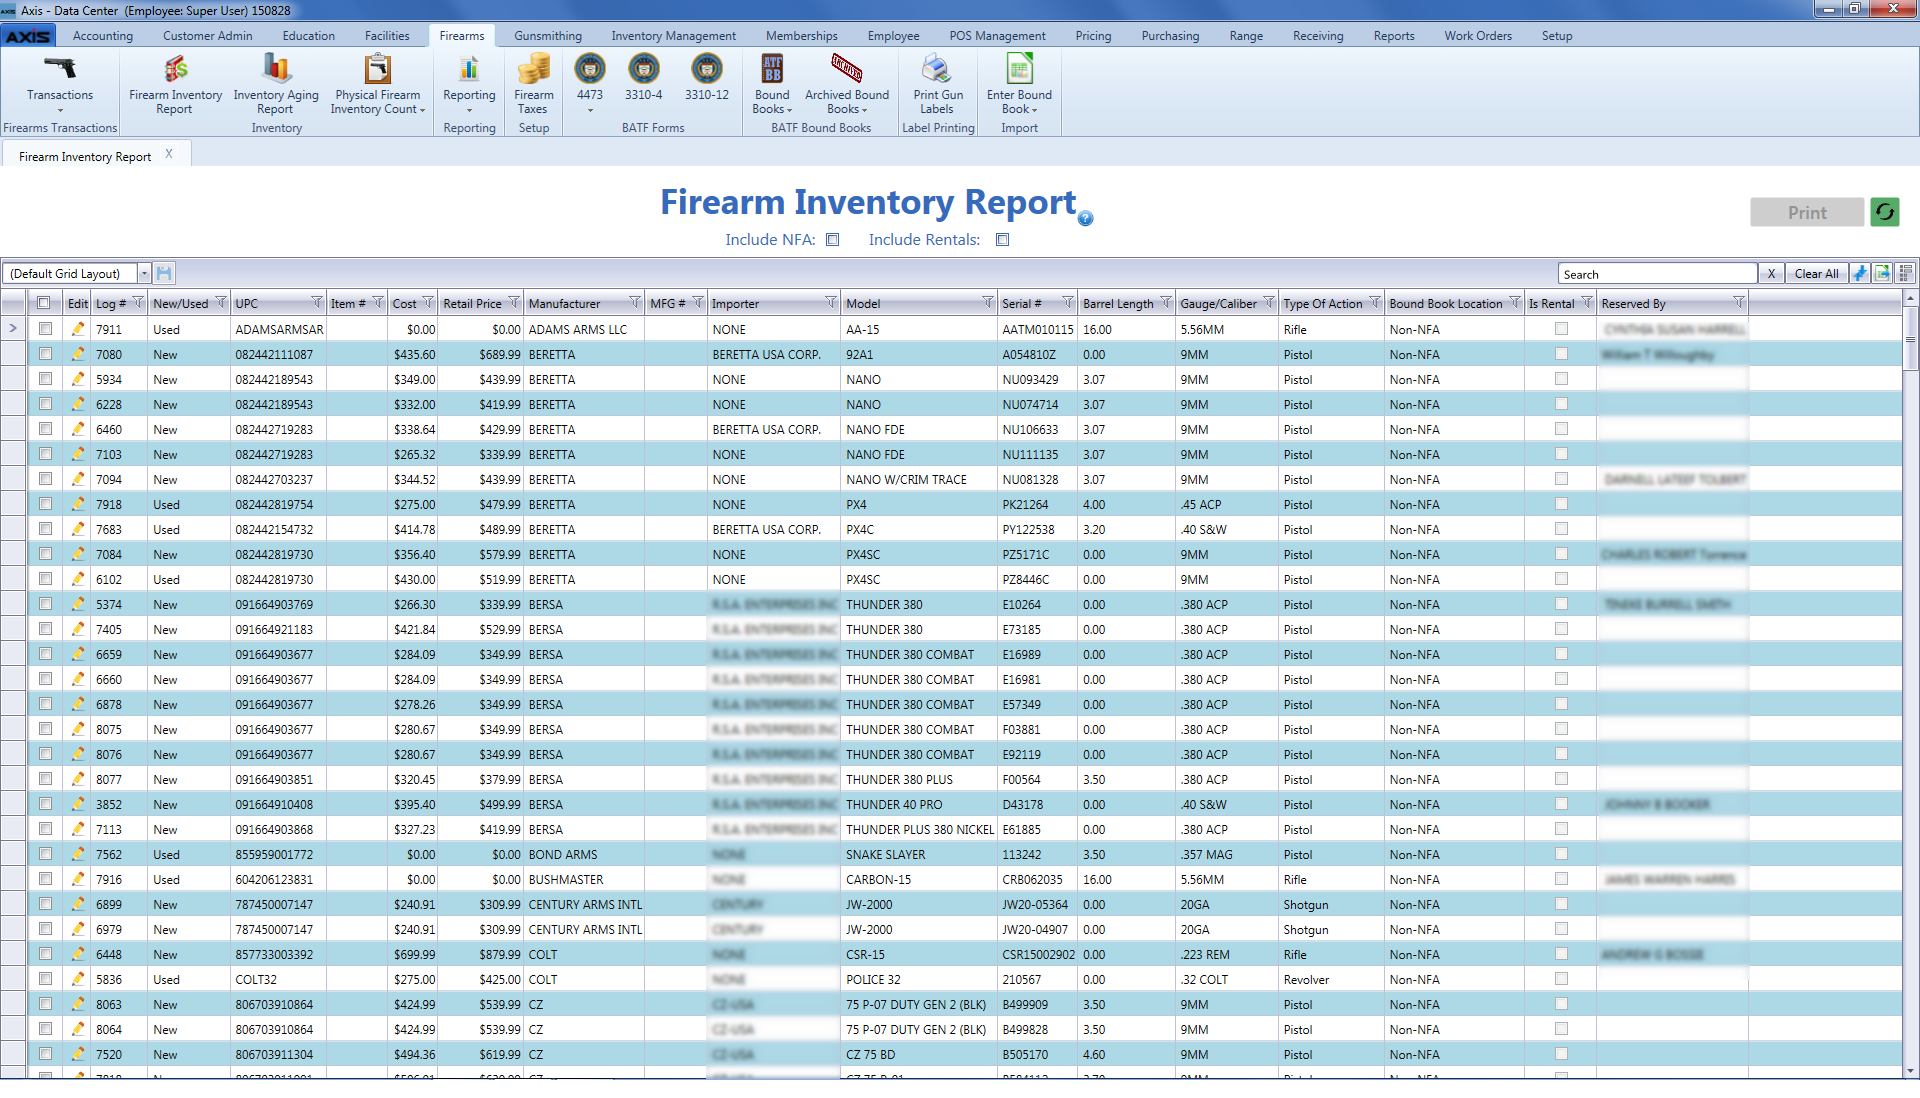The image size is (1920, 1098).
Task: Expand row indicator arrow for log 7911
Action: [x=13, y=328]
